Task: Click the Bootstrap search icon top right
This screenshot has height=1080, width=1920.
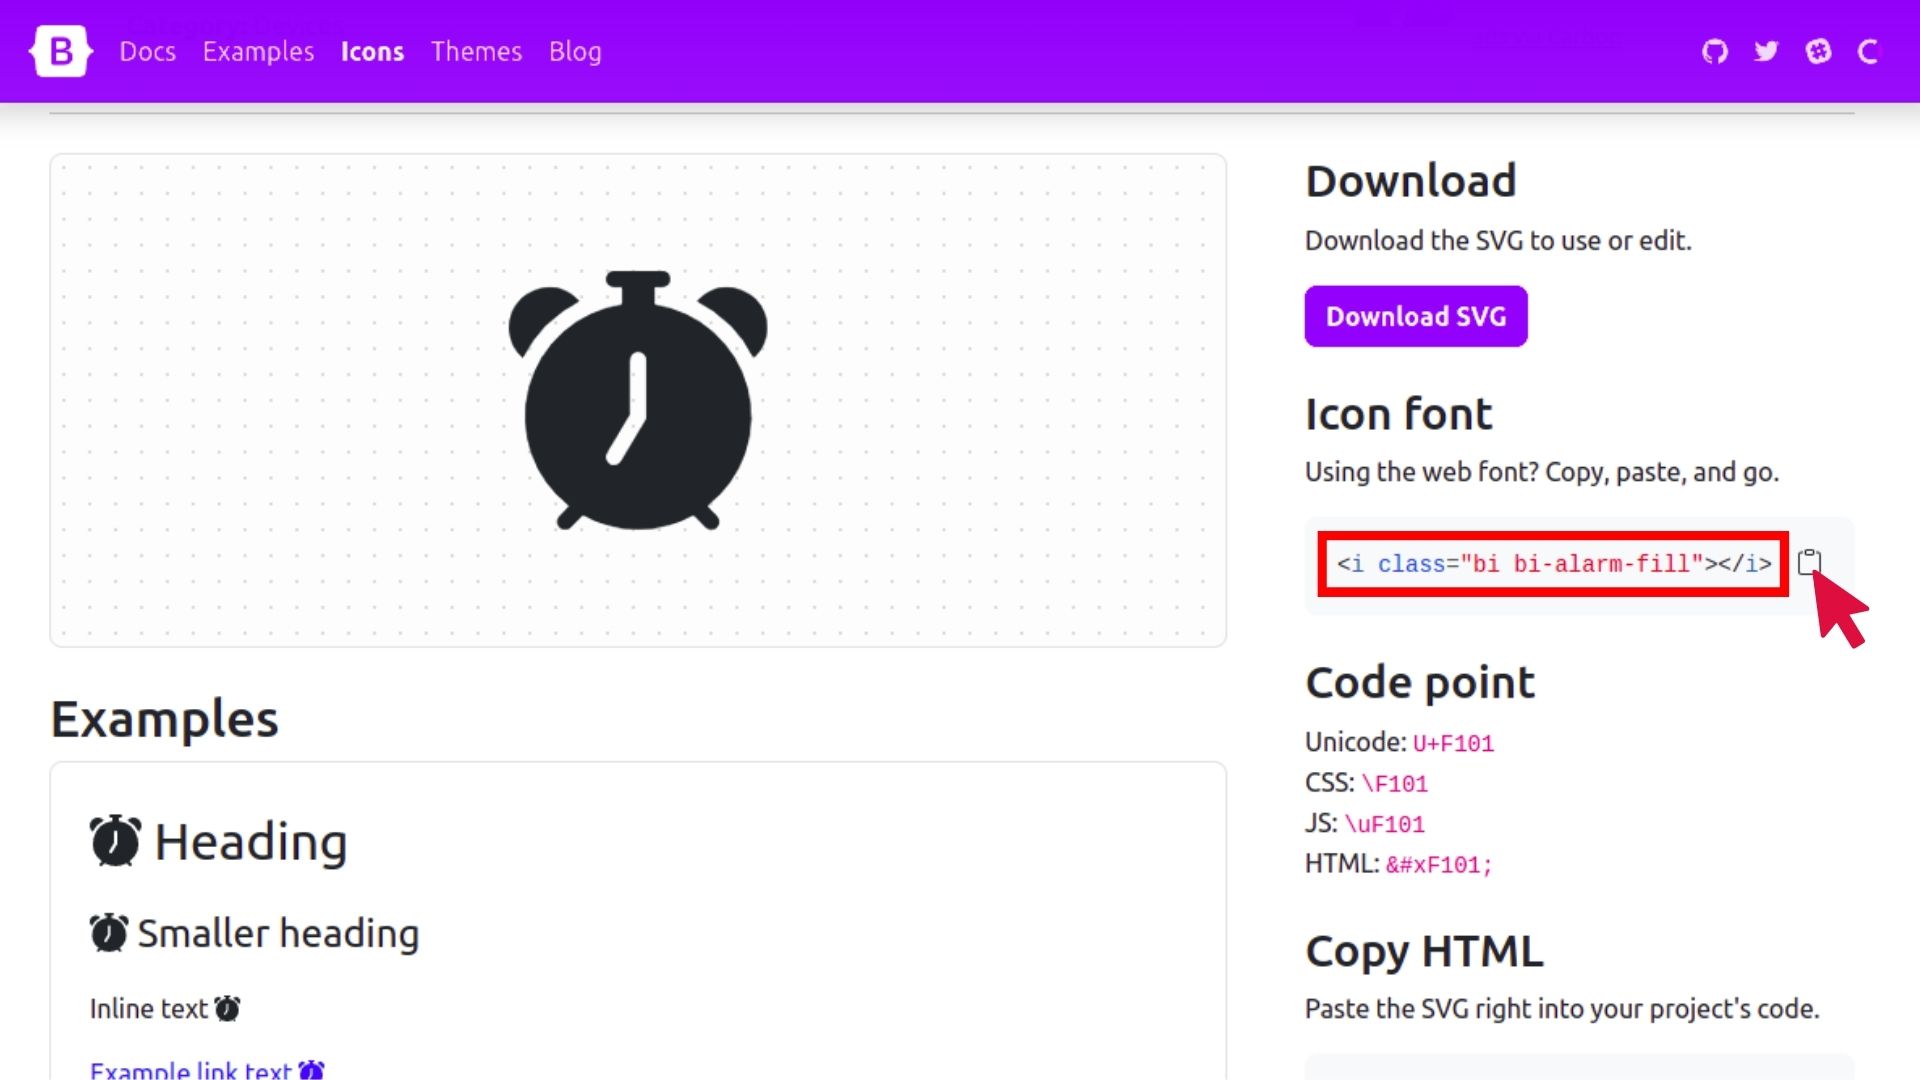Action: tap(1869, 51)
